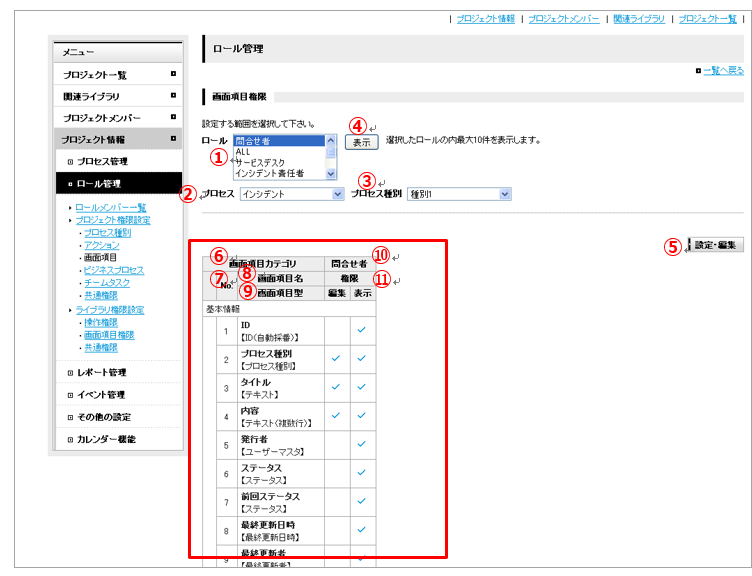Open ライブラリ権限設定 link
The height and width of the screenshot is (576, 752).
[x=110, y=310]
